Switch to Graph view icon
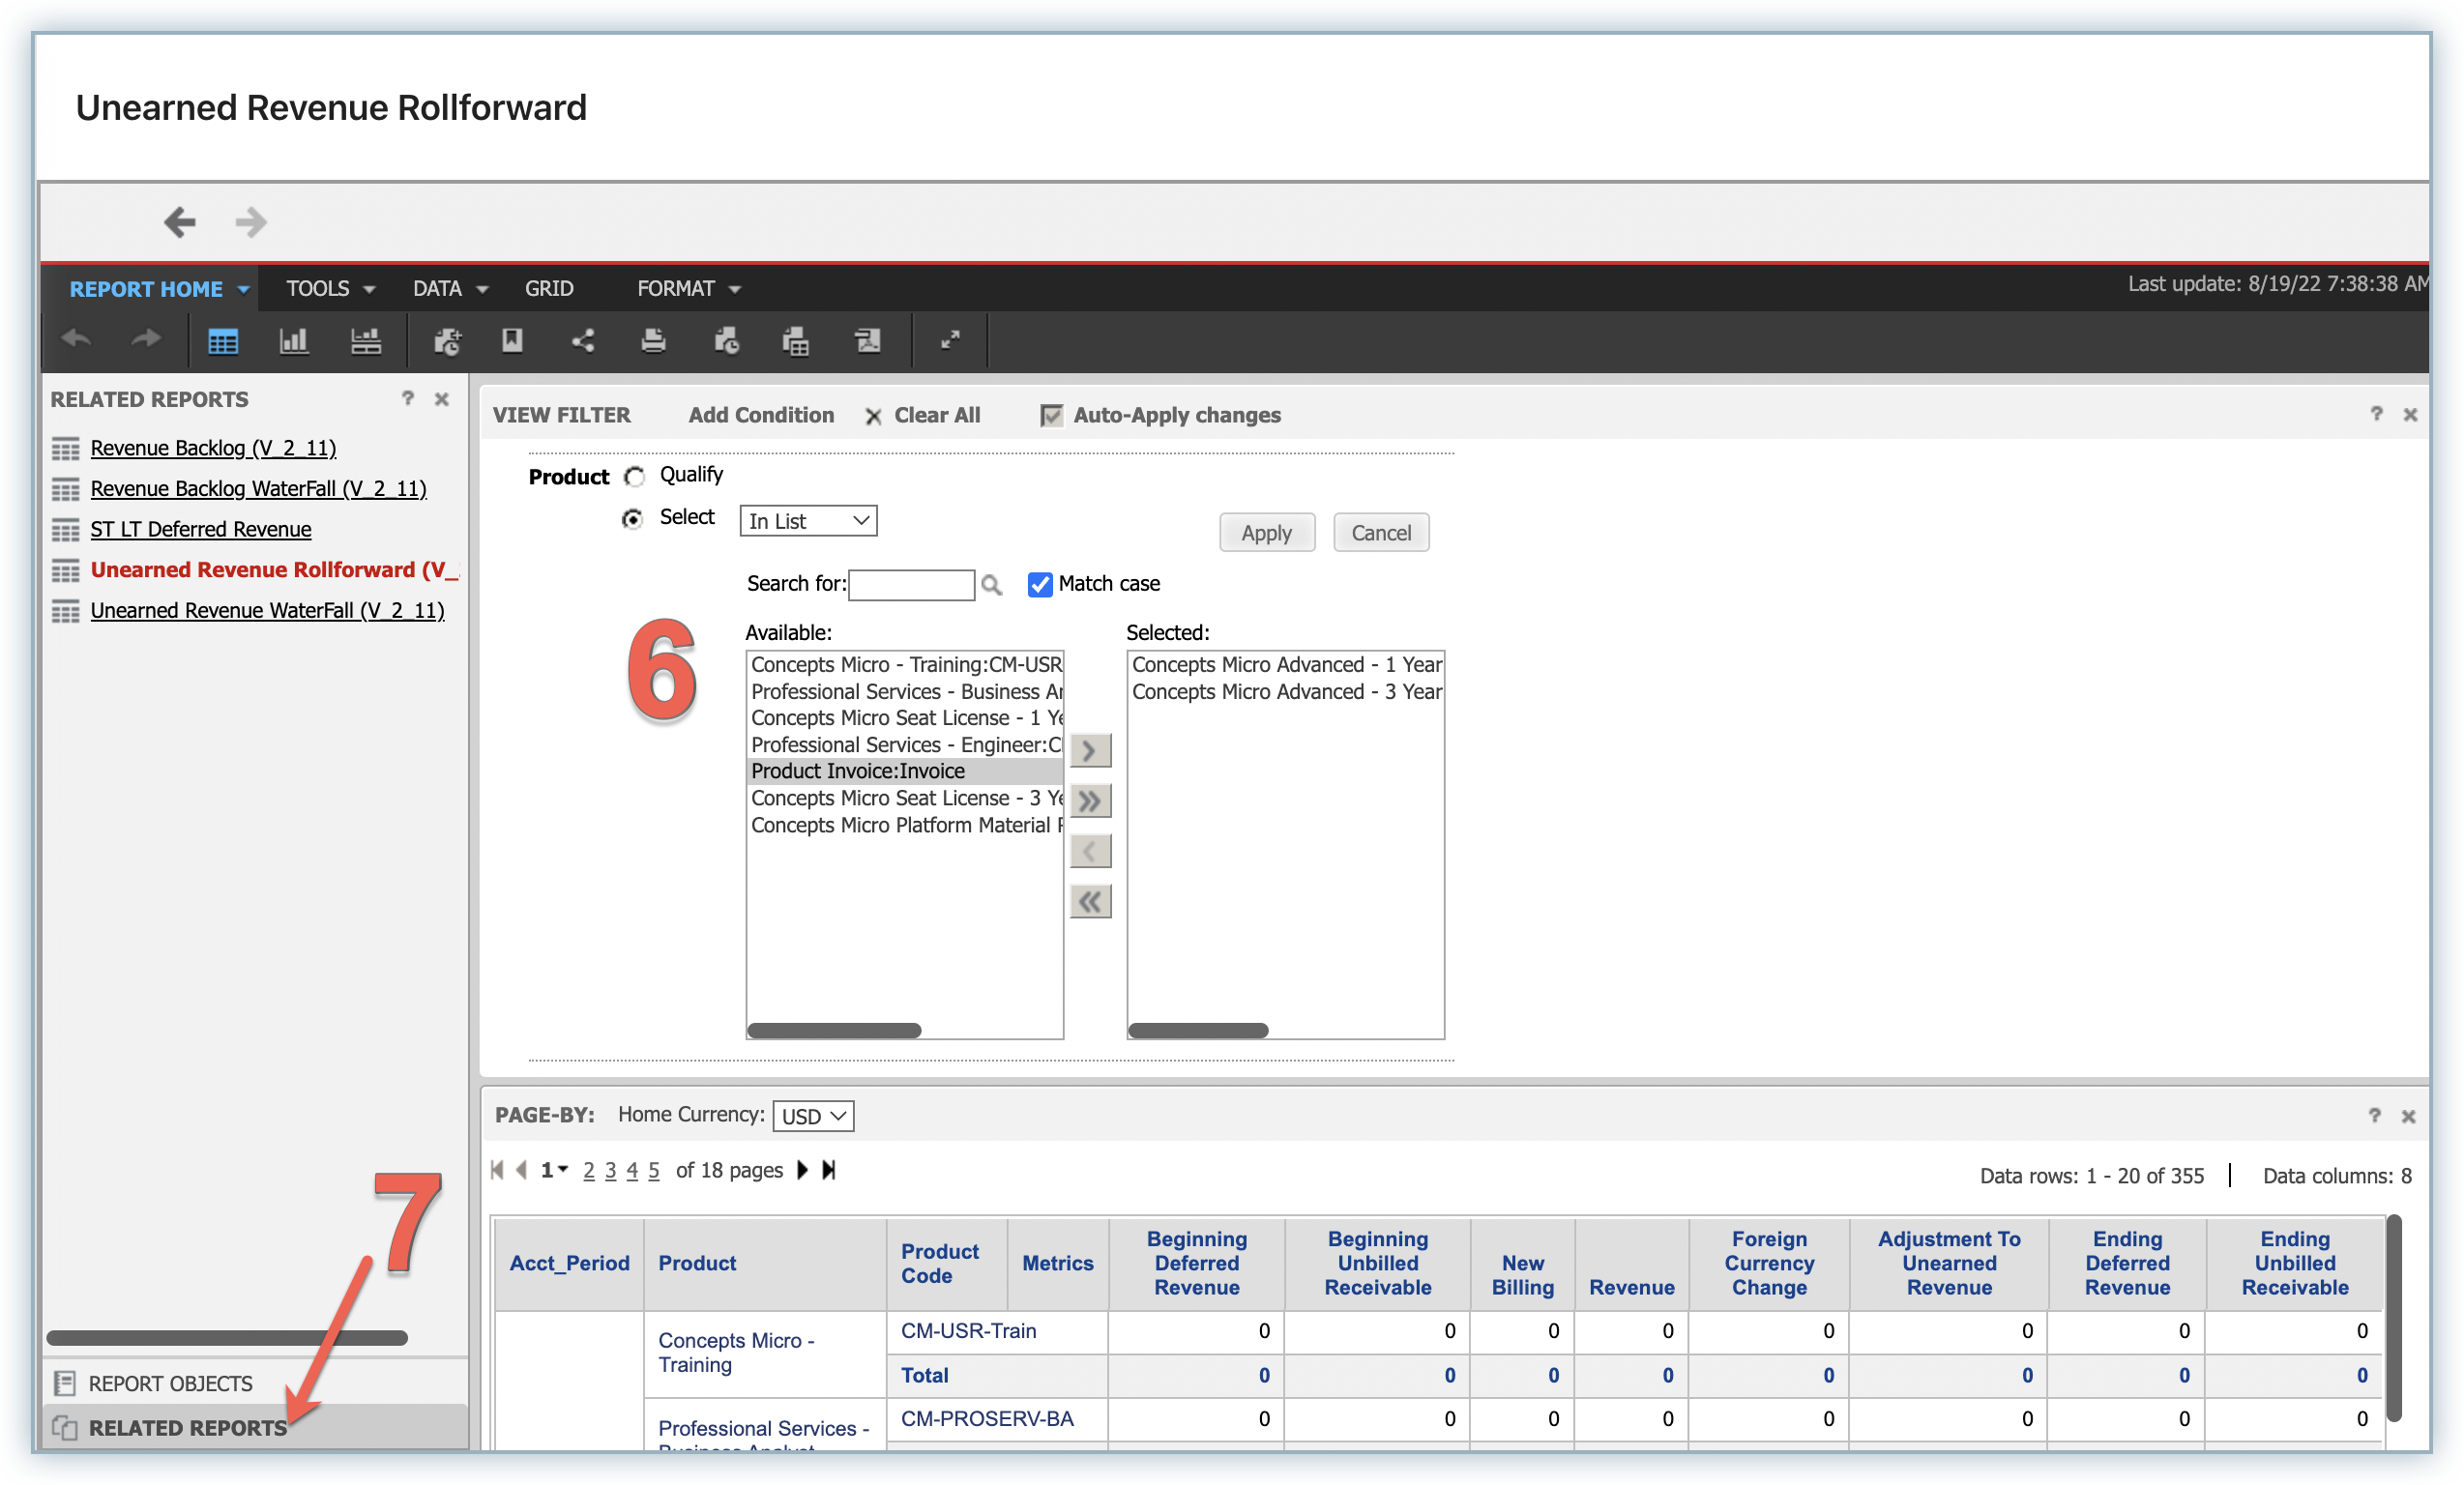2464x1485 pixels. coord(293,341)
